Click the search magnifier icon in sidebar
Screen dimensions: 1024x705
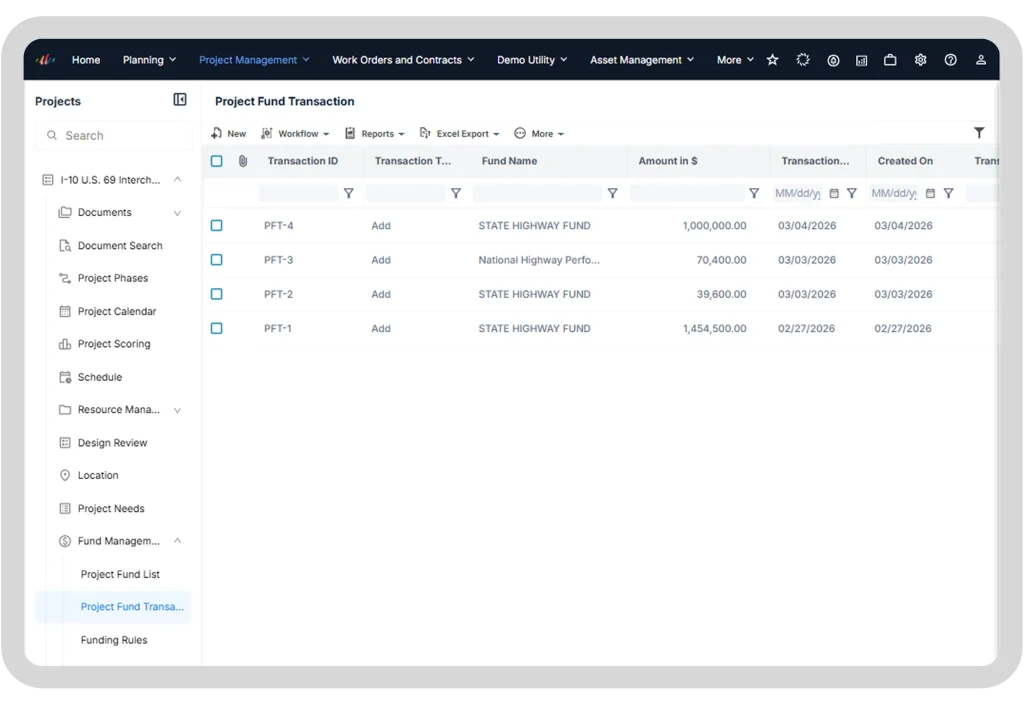tap(52, 135)
